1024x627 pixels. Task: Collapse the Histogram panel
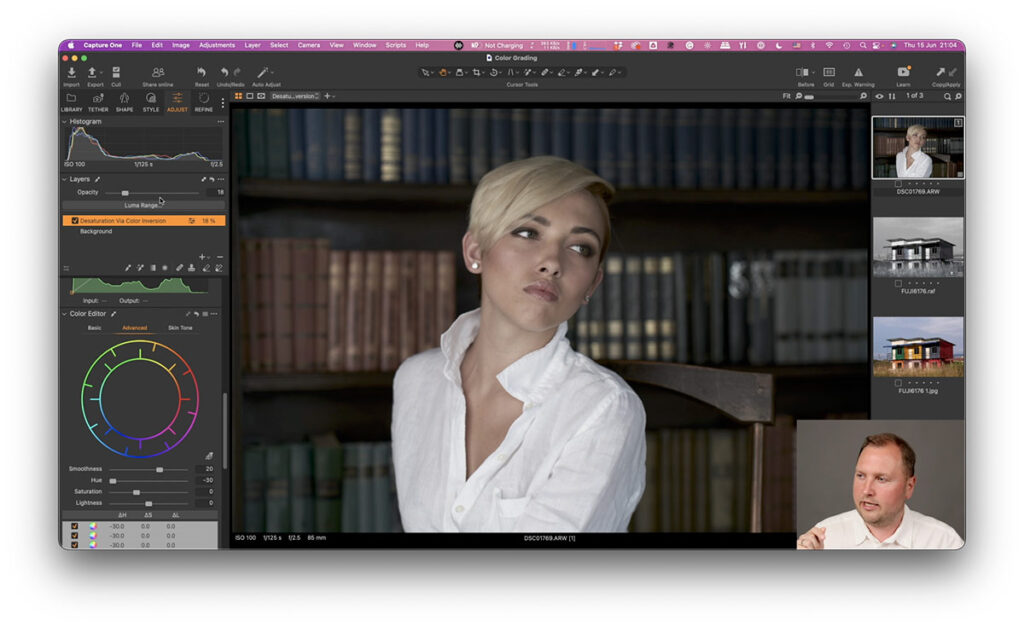coord(65,121)
